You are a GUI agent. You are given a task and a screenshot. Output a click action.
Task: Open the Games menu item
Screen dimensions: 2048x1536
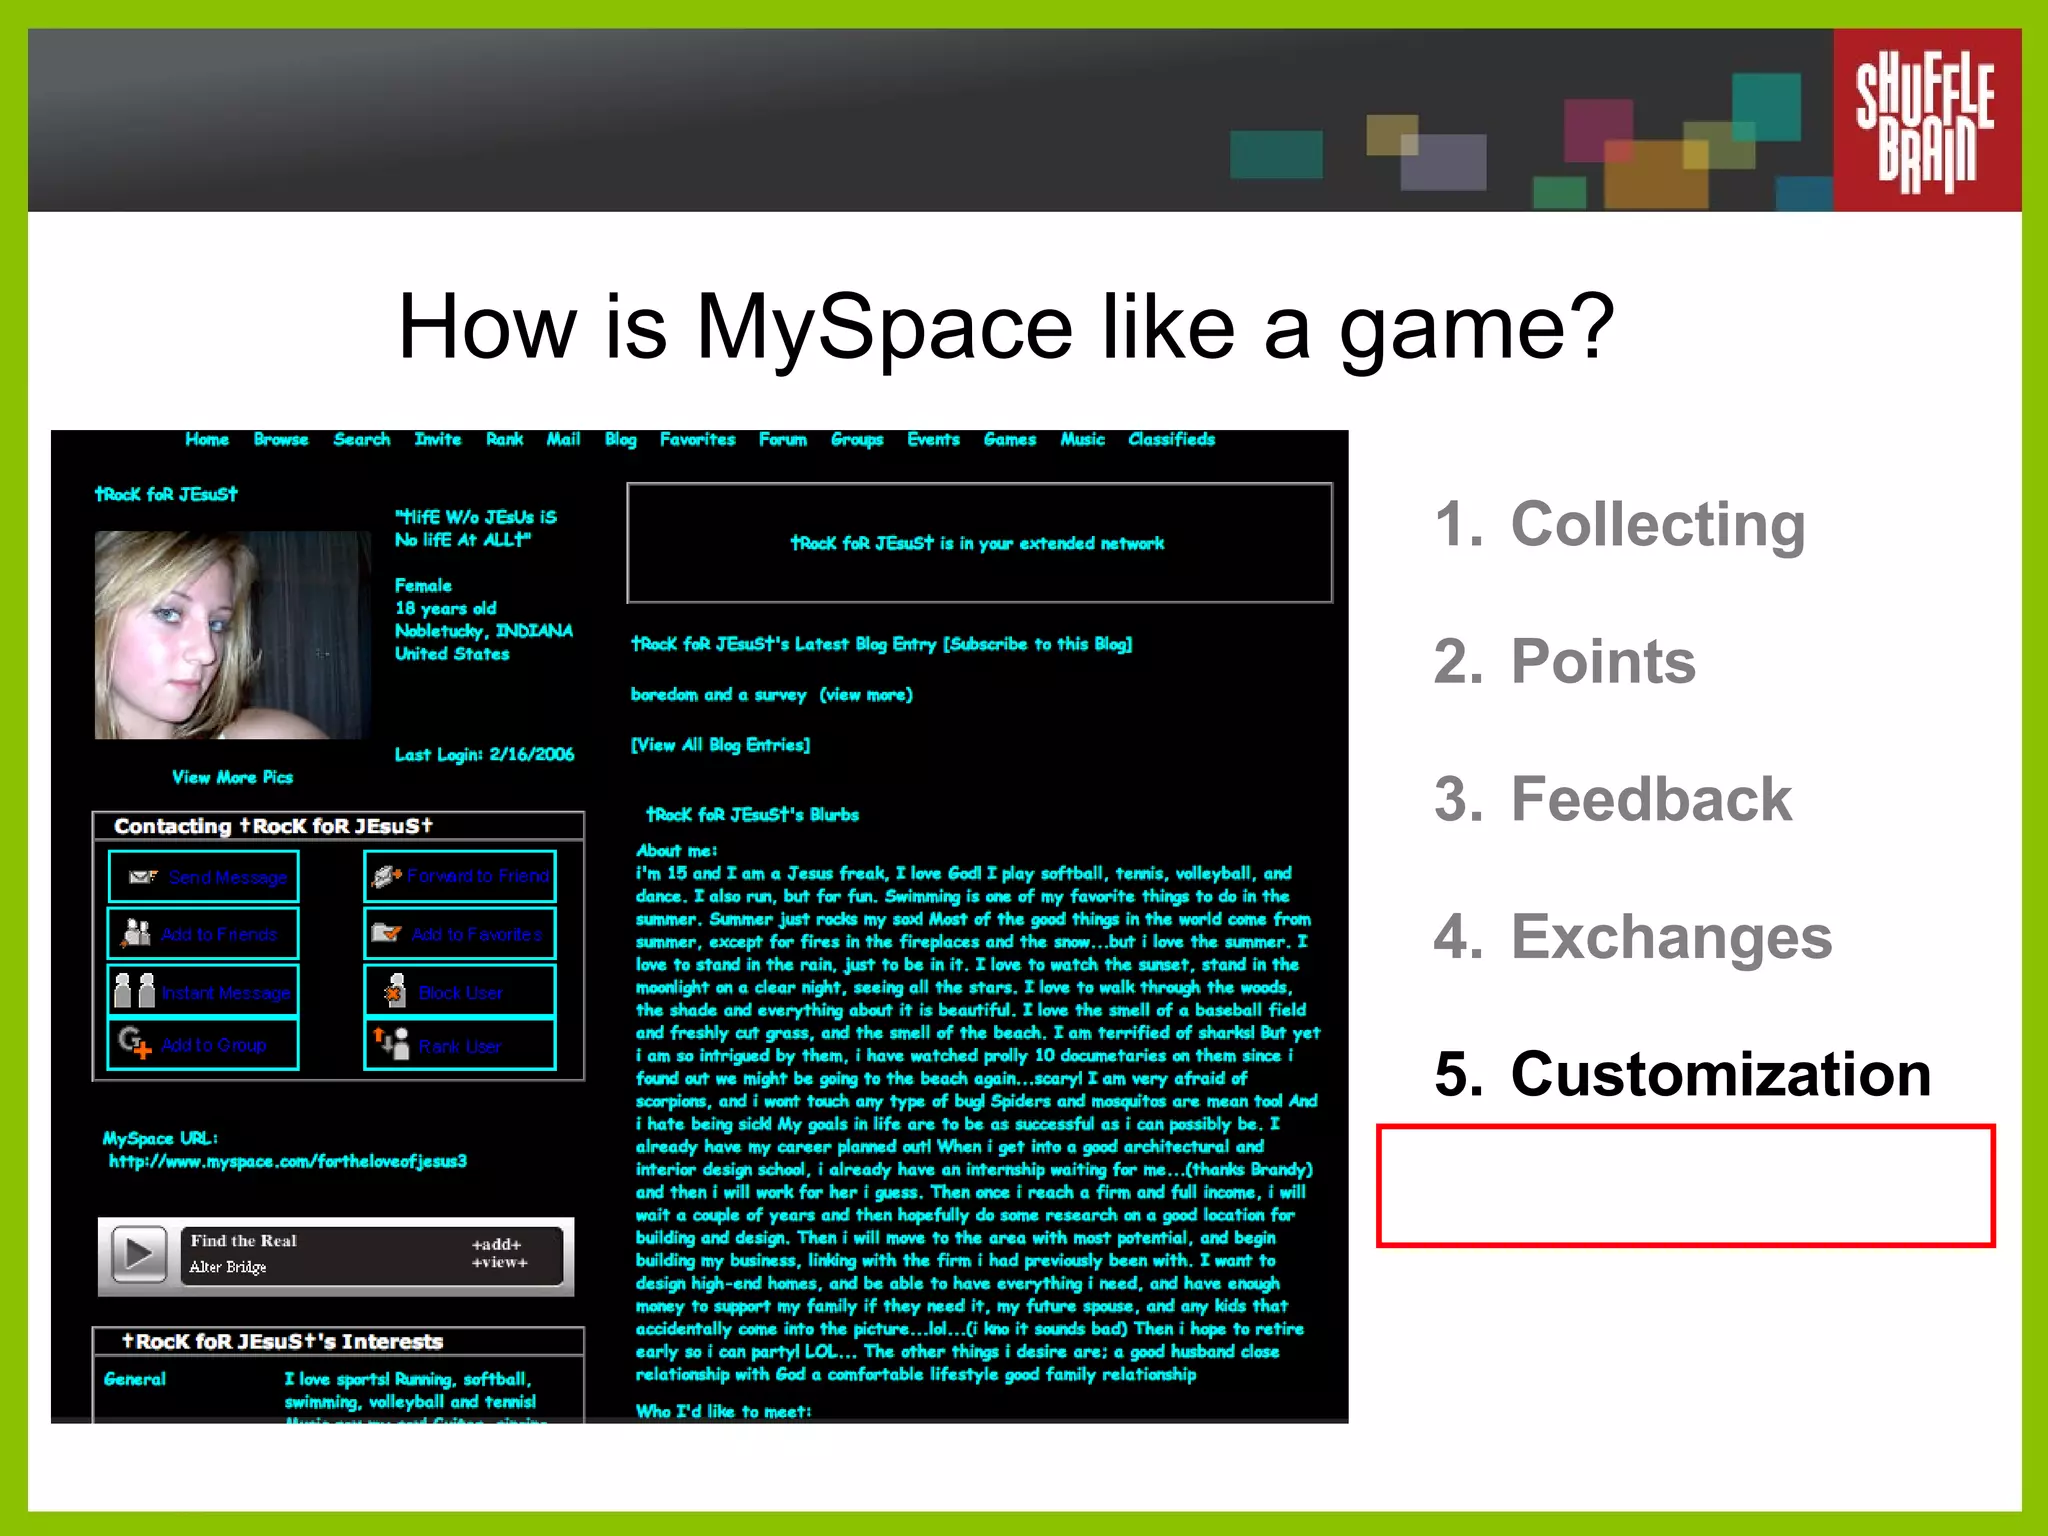coord(1010,439)
